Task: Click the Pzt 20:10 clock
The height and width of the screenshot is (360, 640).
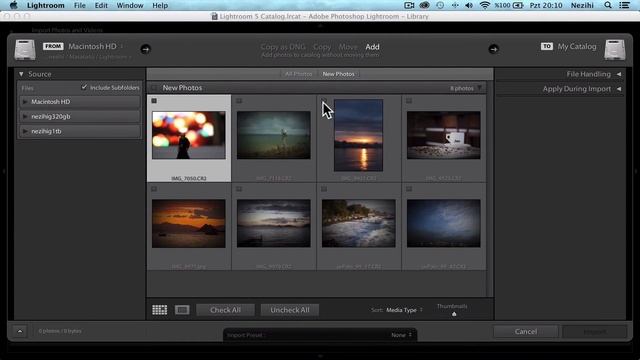Action: pyautogui.click(x=546, y=5)
